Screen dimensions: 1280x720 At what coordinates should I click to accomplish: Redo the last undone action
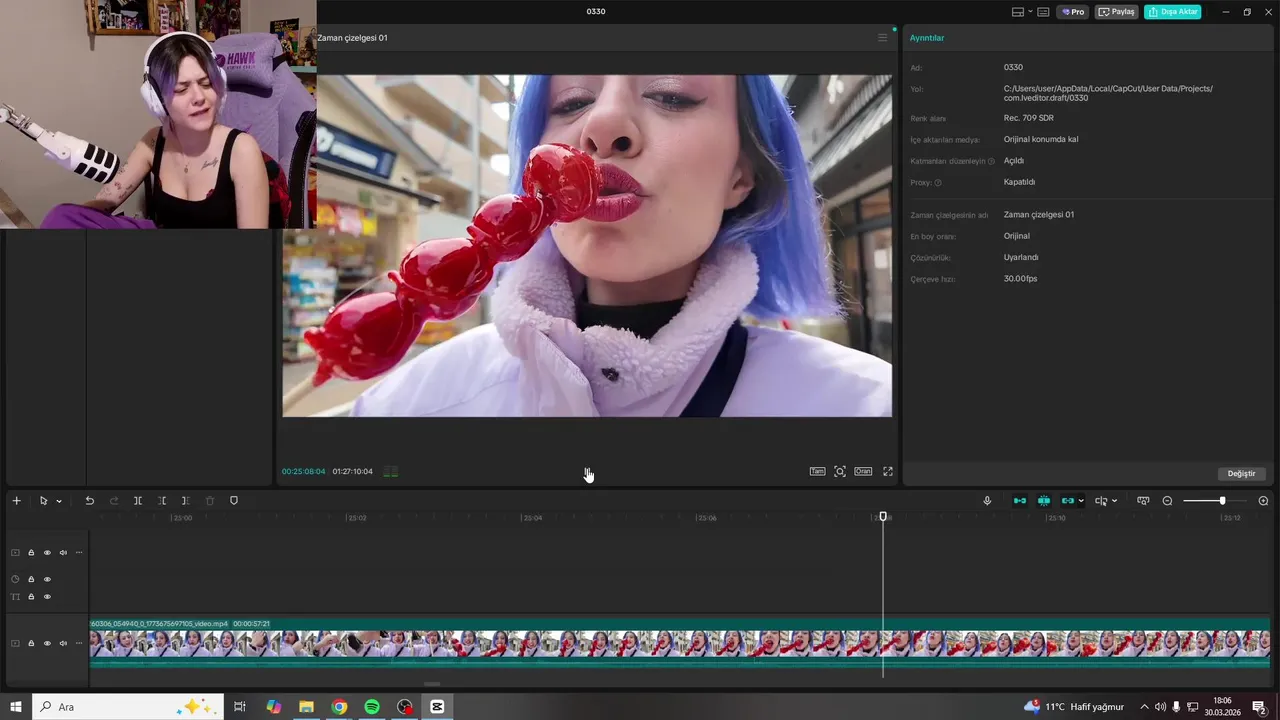[113, 501]
